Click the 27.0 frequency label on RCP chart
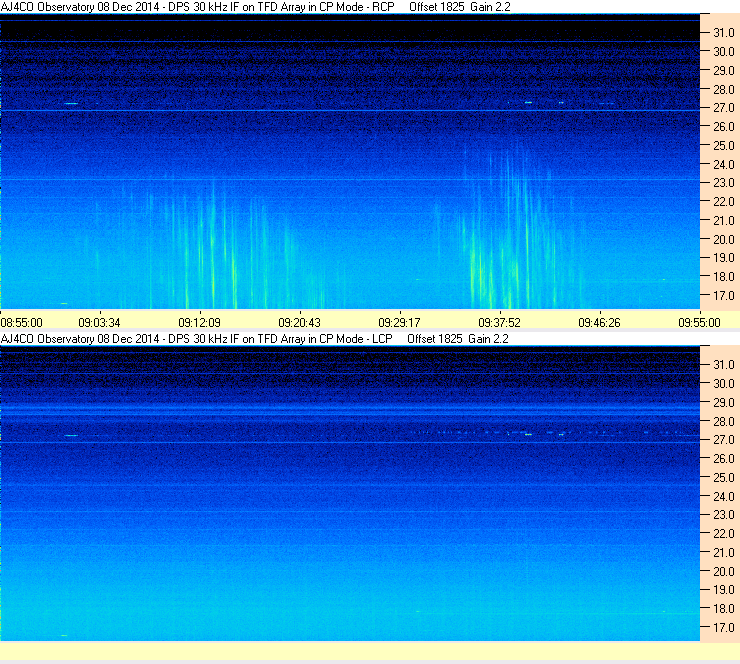740x664 pixels. click(724, 108)
